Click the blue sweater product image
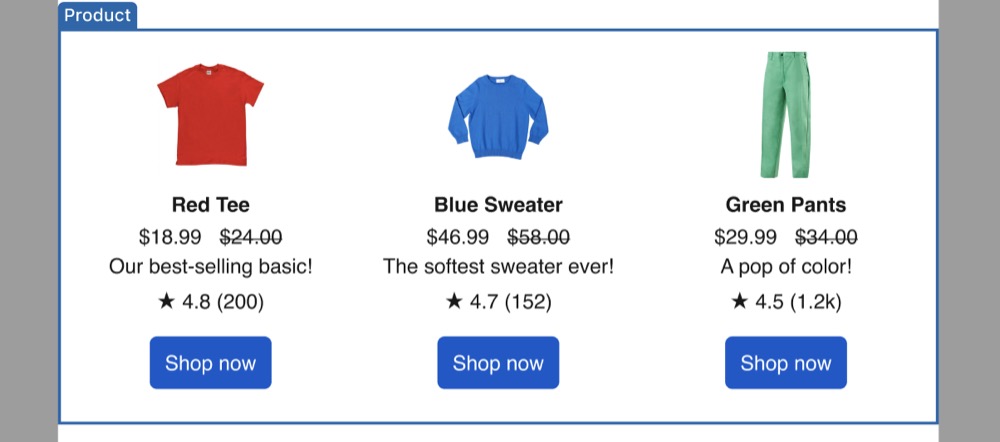The image size is (1000, 442). (x=498, y=115)
